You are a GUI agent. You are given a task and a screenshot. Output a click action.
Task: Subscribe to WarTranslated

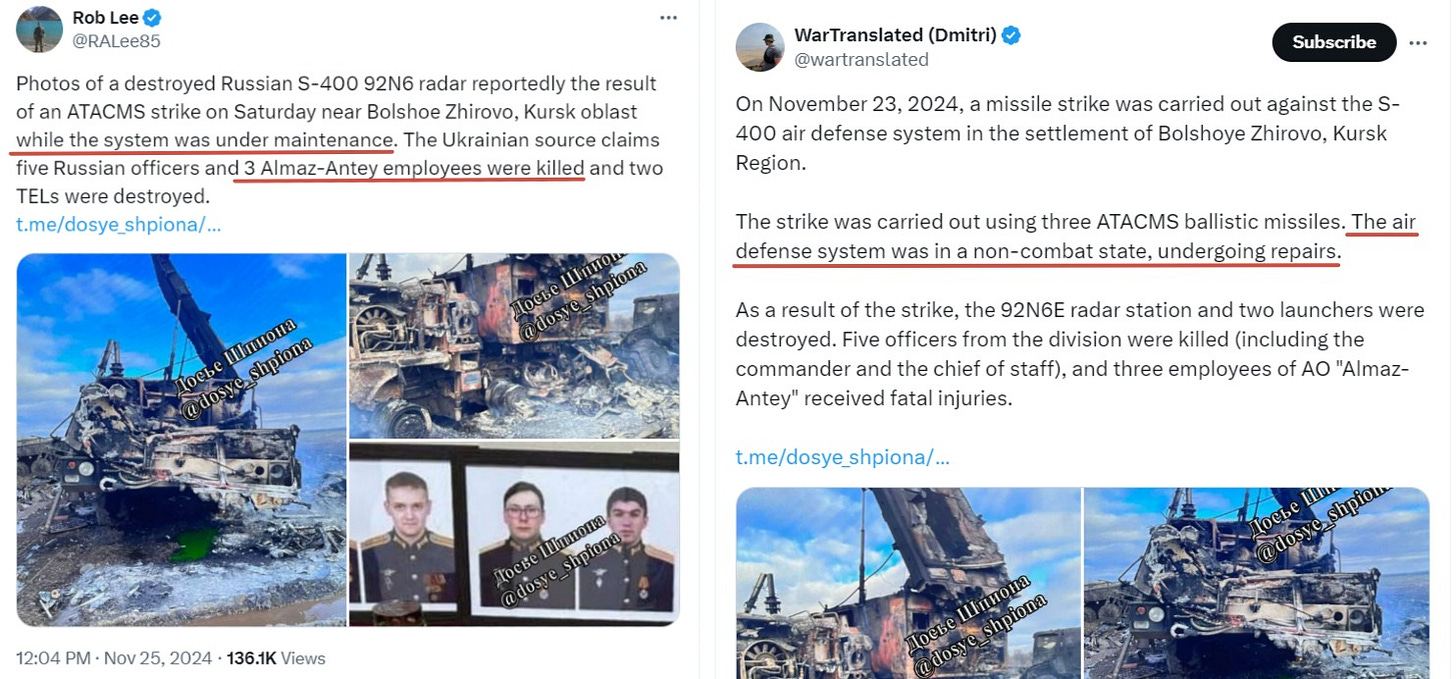click(x=1334, y=42)
